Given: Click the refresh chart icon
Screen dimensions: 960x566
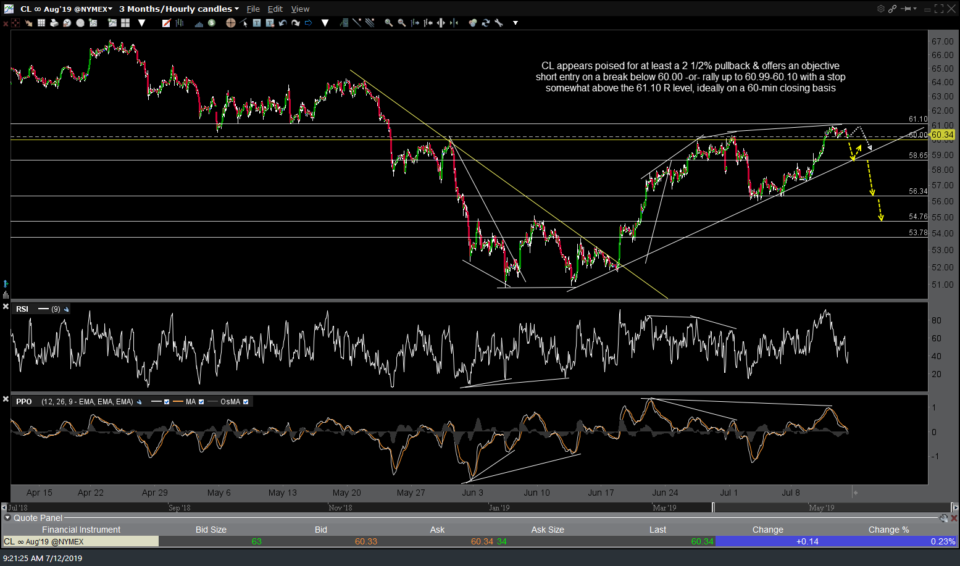Looking at the screenshot, I should pyautogui.click(x=485, y=23).
